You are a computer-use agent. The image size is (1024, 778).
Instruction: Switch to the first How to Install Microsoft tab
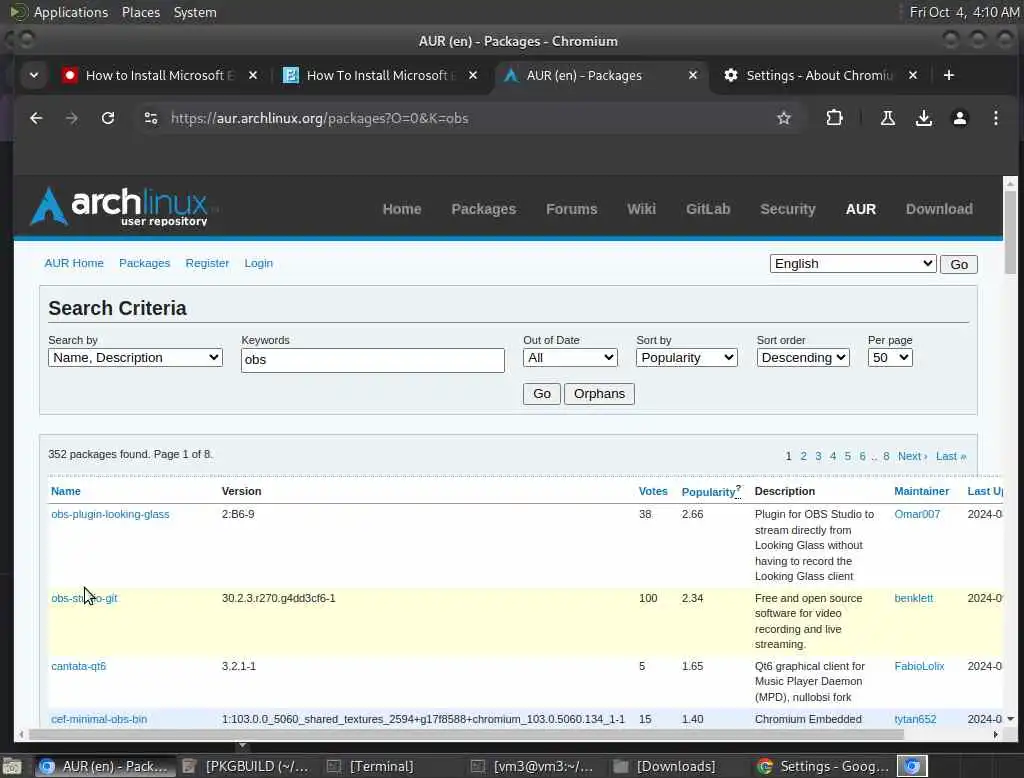pos(160,75)
